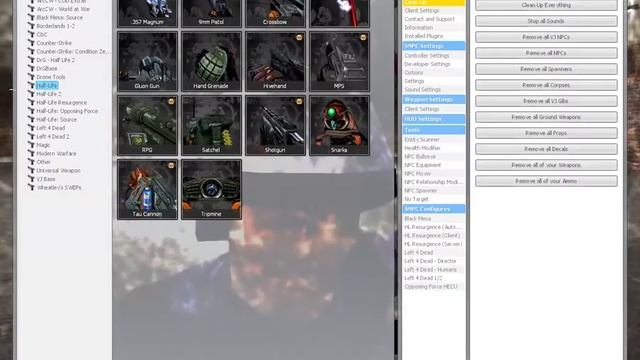640x360 pixels.
Task: Select the Snarks weapon tile
Action: coord(340,125)
